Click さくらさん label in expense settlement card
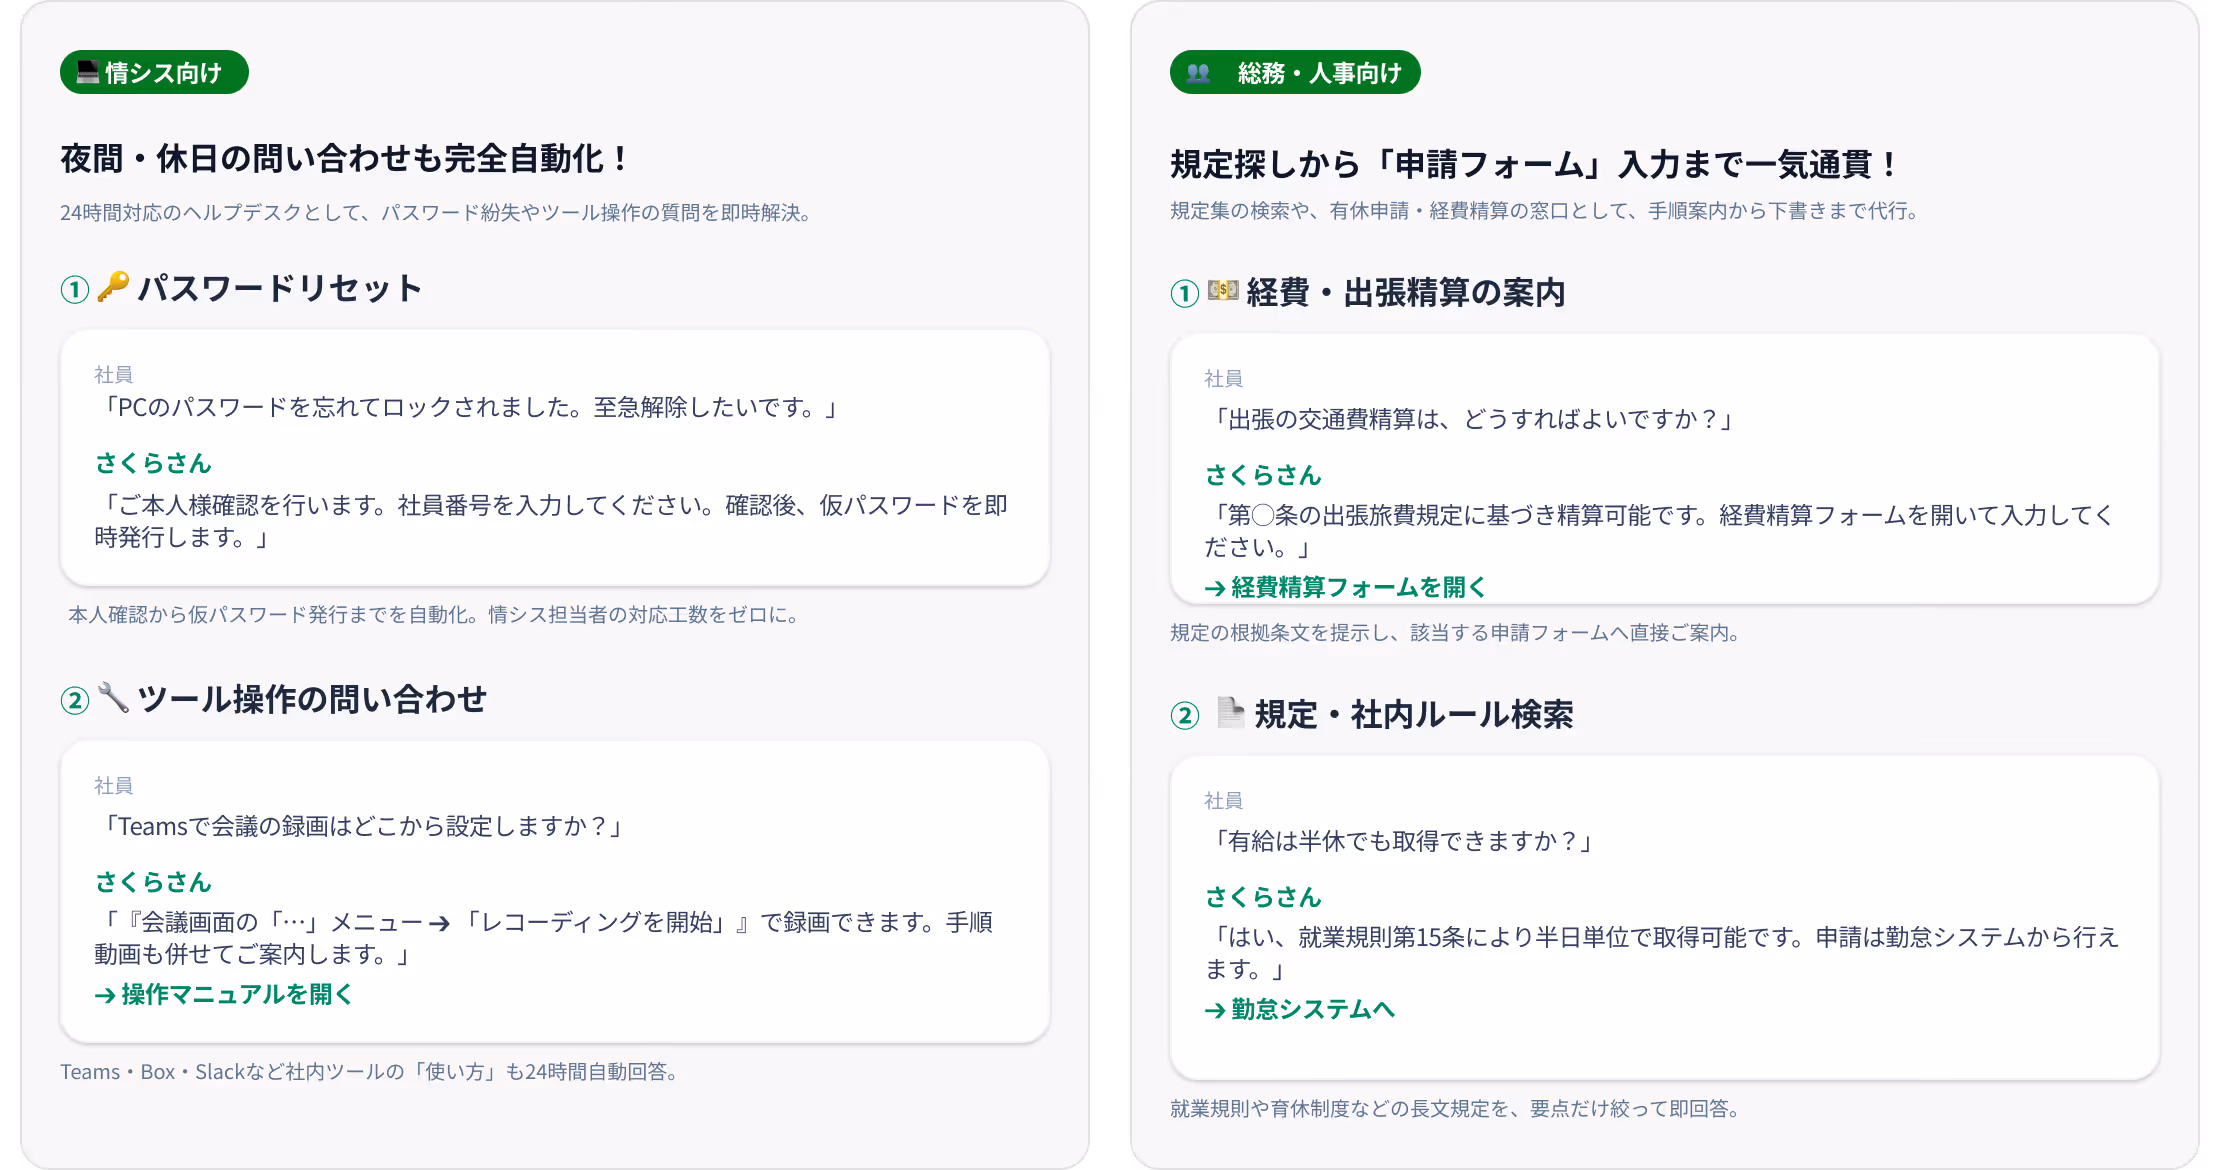The height and width of the screenshot is (1170, 2220). click(x=1263, y=475)
